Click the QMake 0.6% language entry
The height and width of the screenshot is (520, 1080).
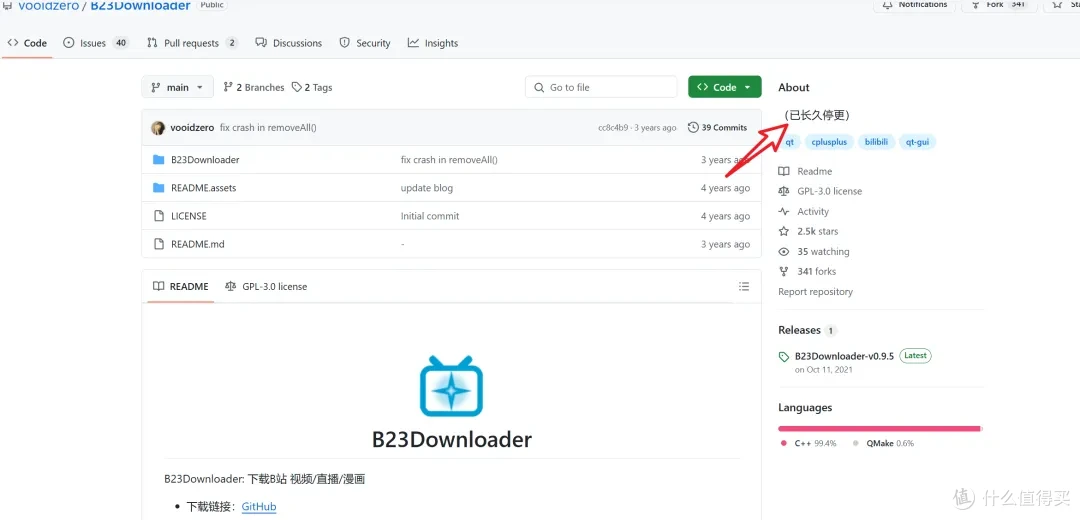pos(883,444)
